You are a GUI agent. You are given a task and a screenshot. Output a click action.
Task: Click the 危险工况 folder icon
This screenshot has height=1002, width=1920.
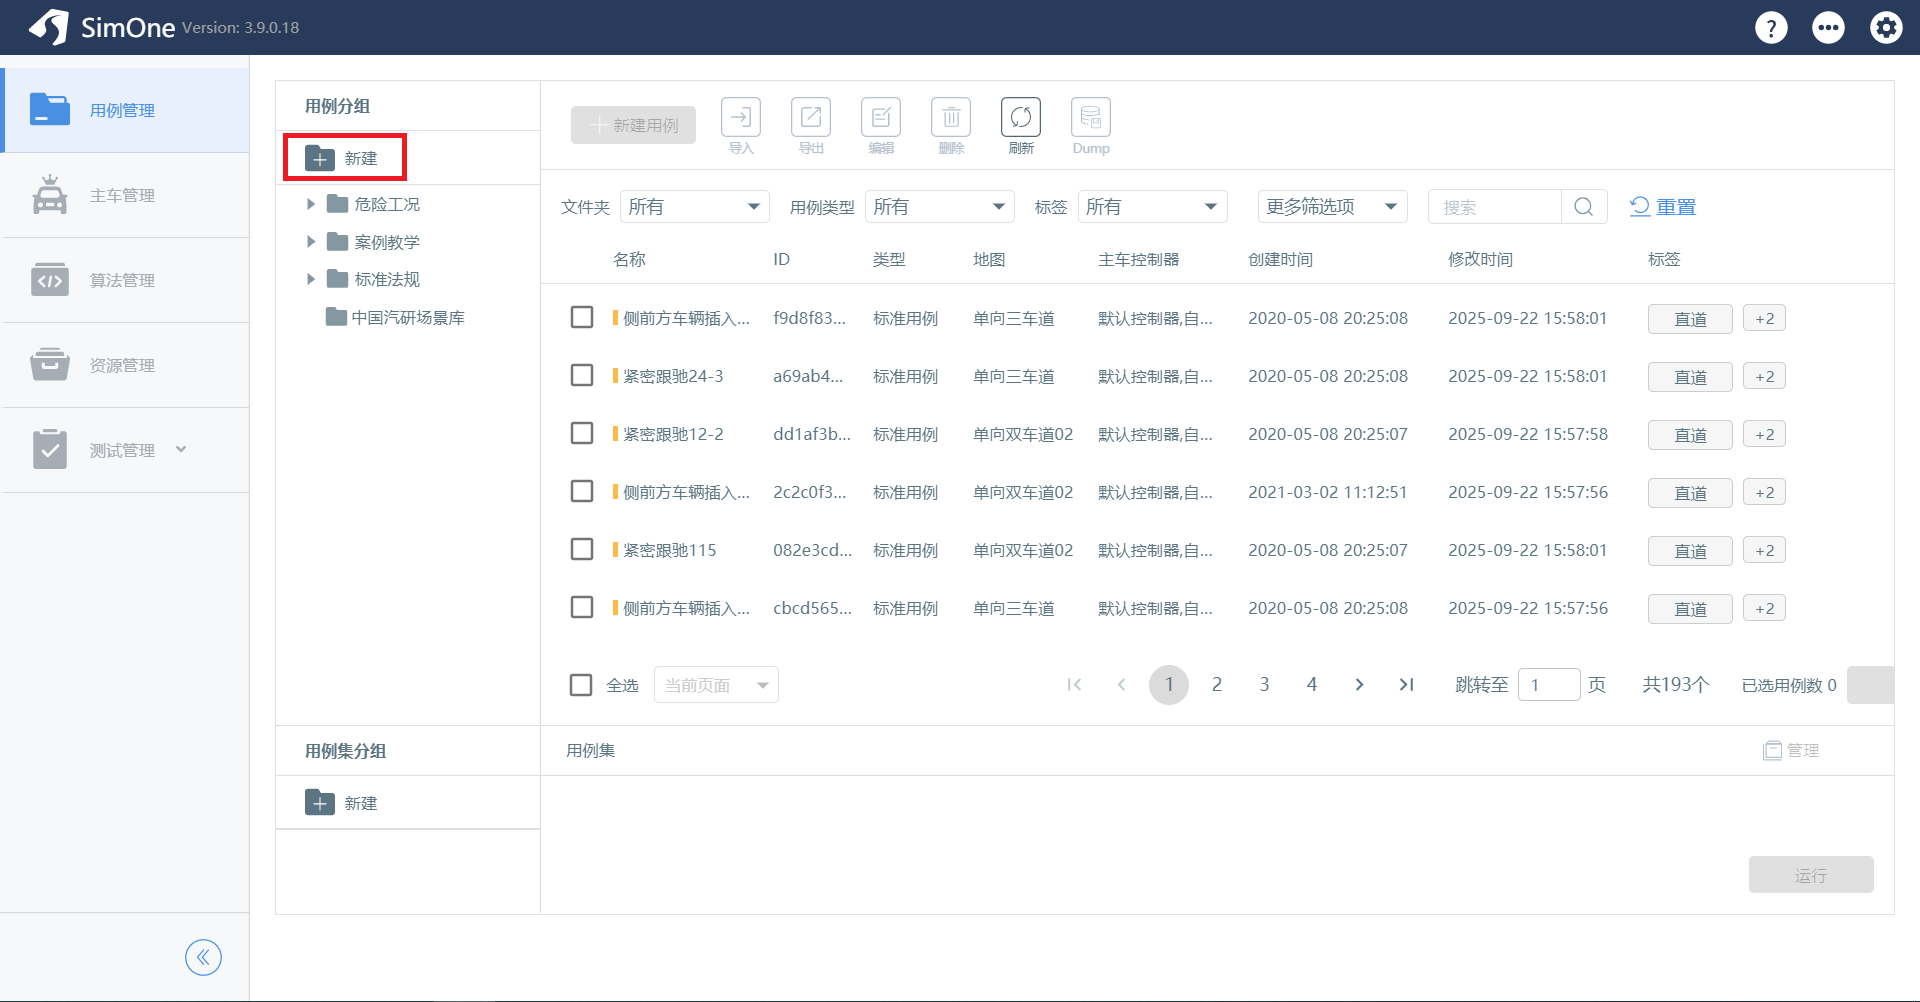click(337, 204)
